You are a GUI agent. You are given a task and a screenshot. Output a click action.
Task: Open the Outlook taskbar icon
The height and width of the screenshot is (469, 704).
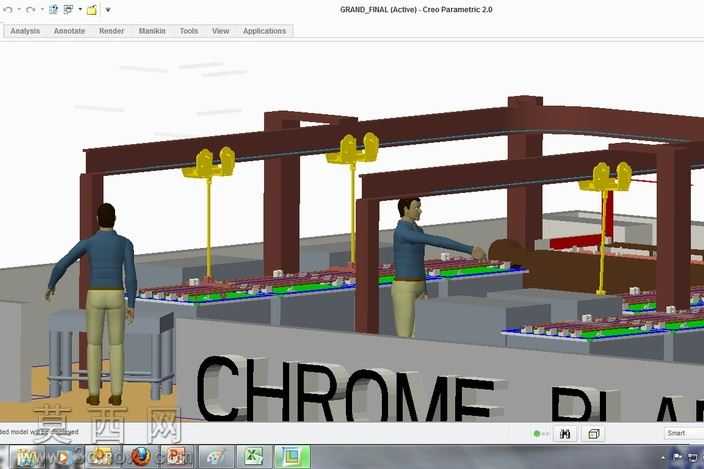(x=101, y=457)
